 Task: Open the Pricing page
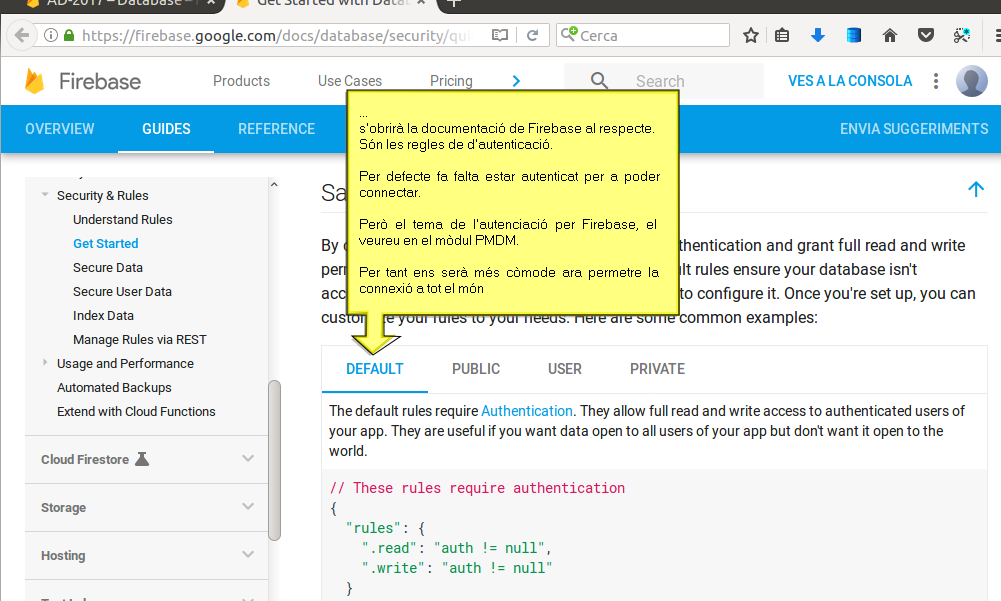click(451, 81)
